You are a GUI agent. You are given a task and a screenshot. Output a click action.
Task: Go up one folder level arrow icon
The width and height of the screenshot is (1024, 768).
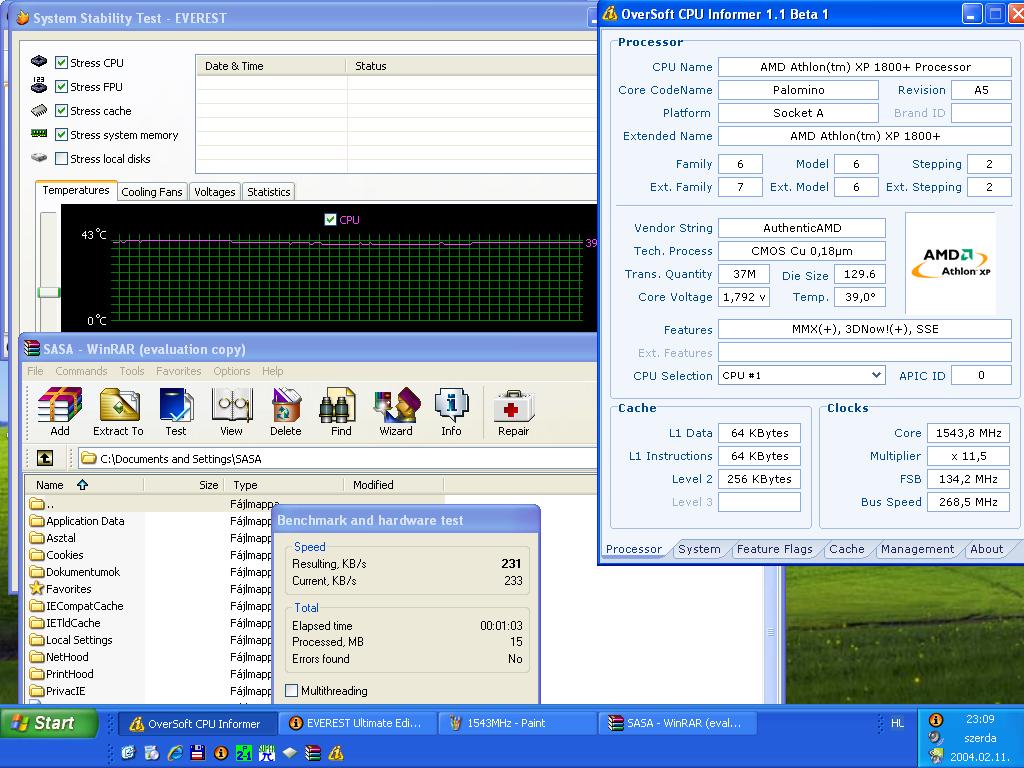point(45,458)
